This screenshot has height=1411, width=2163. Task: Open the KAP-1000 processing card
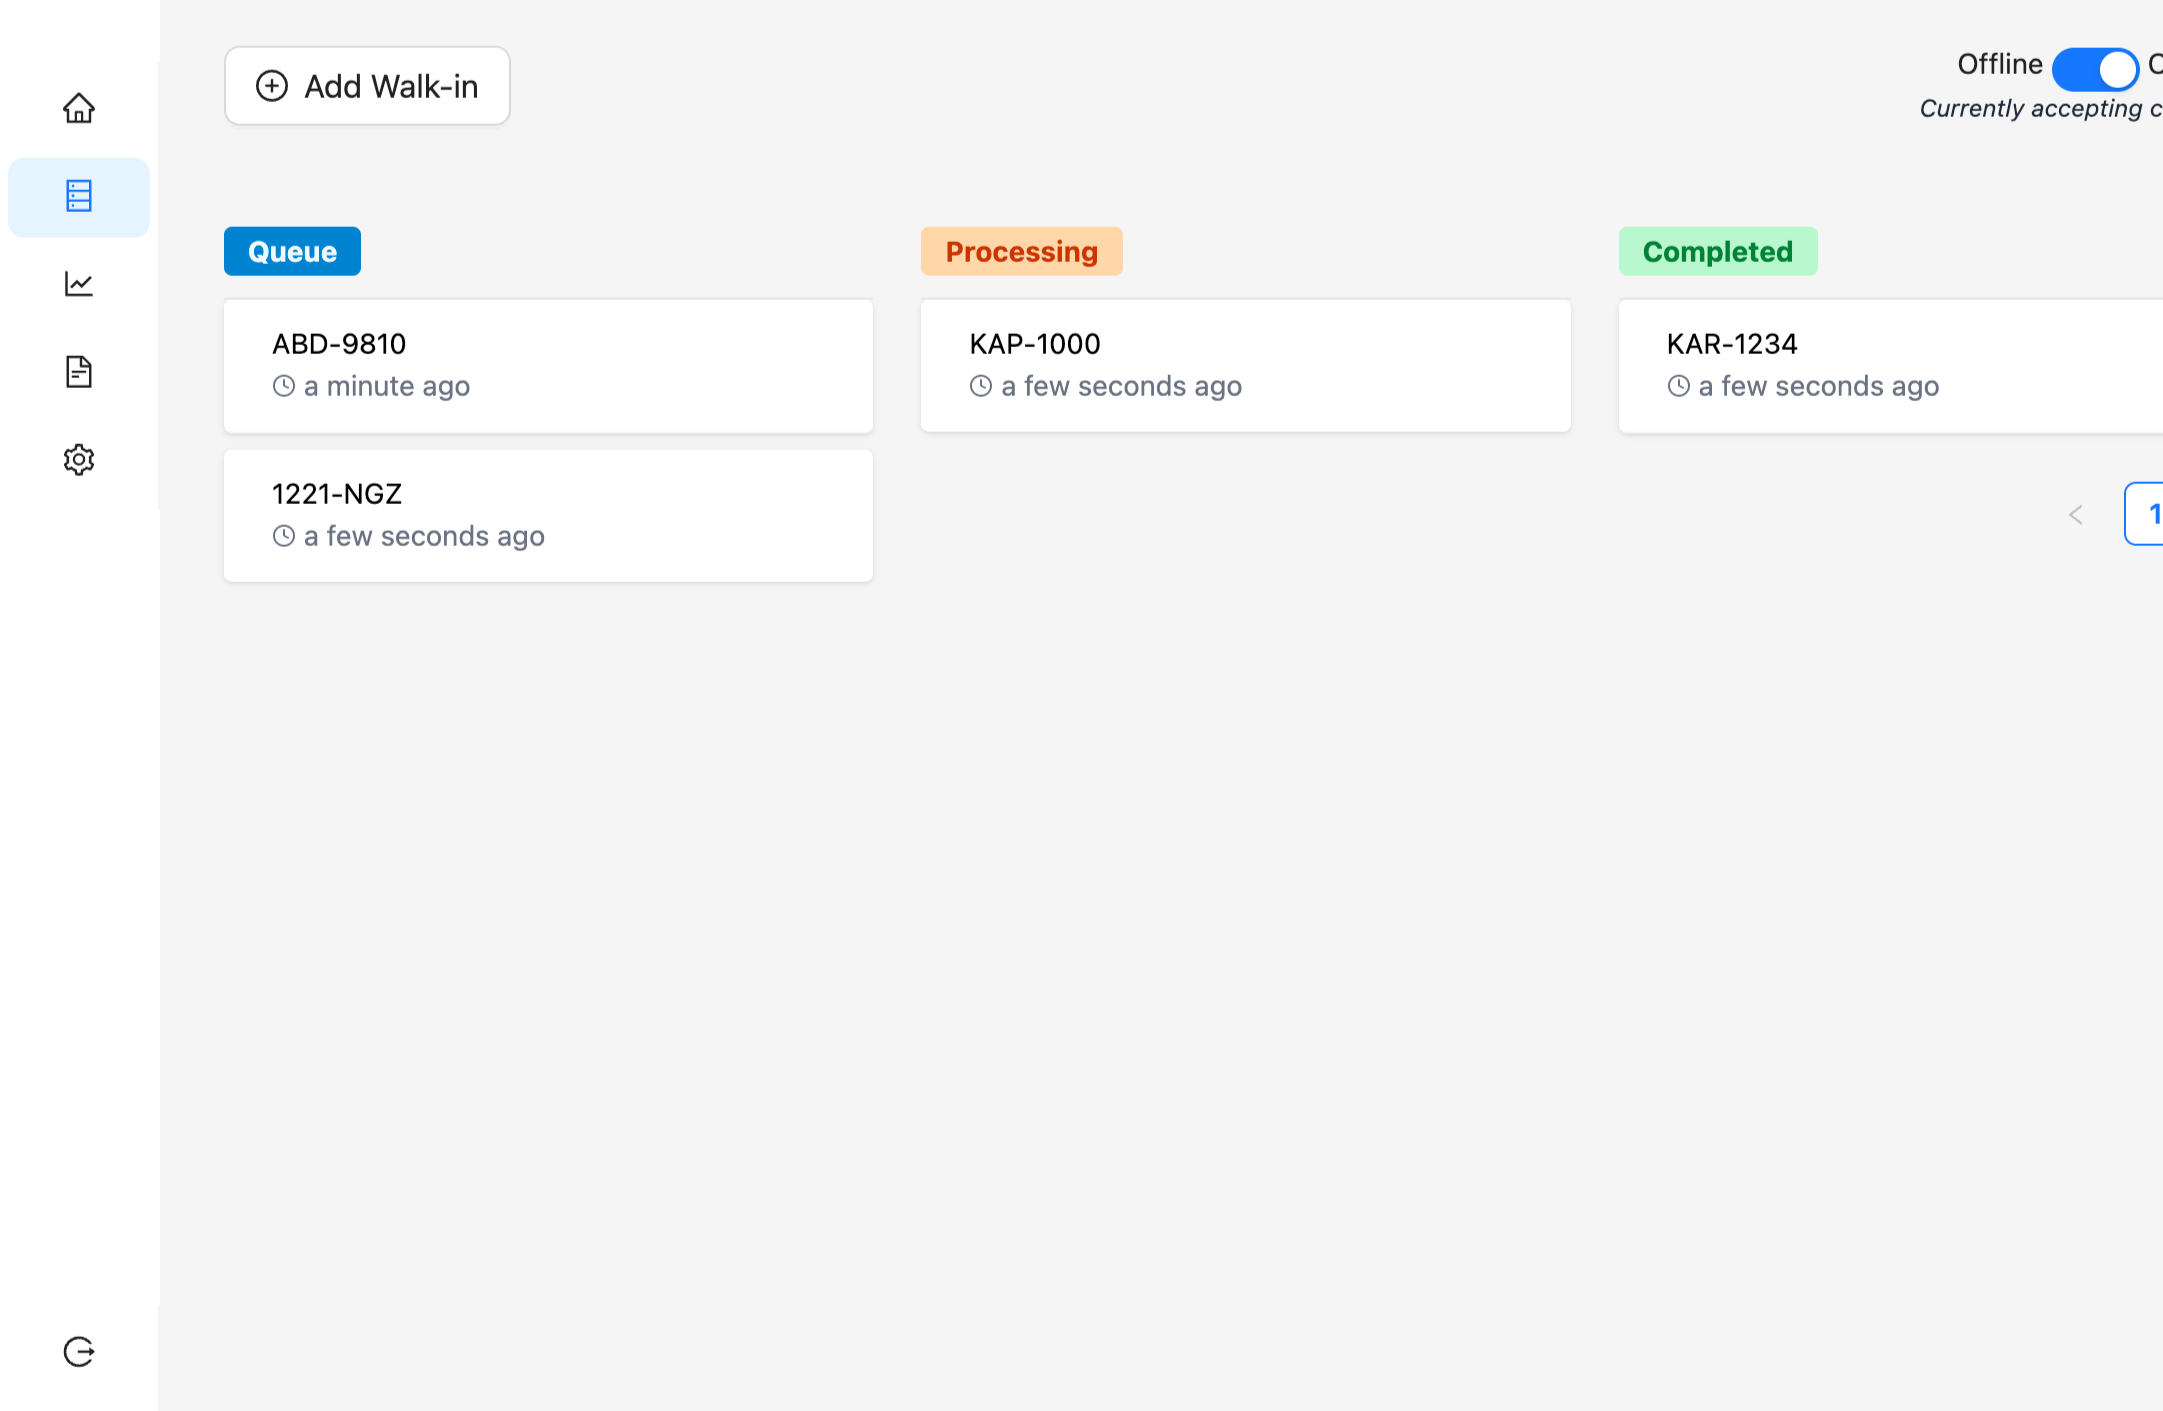(x=1245, y=366)
